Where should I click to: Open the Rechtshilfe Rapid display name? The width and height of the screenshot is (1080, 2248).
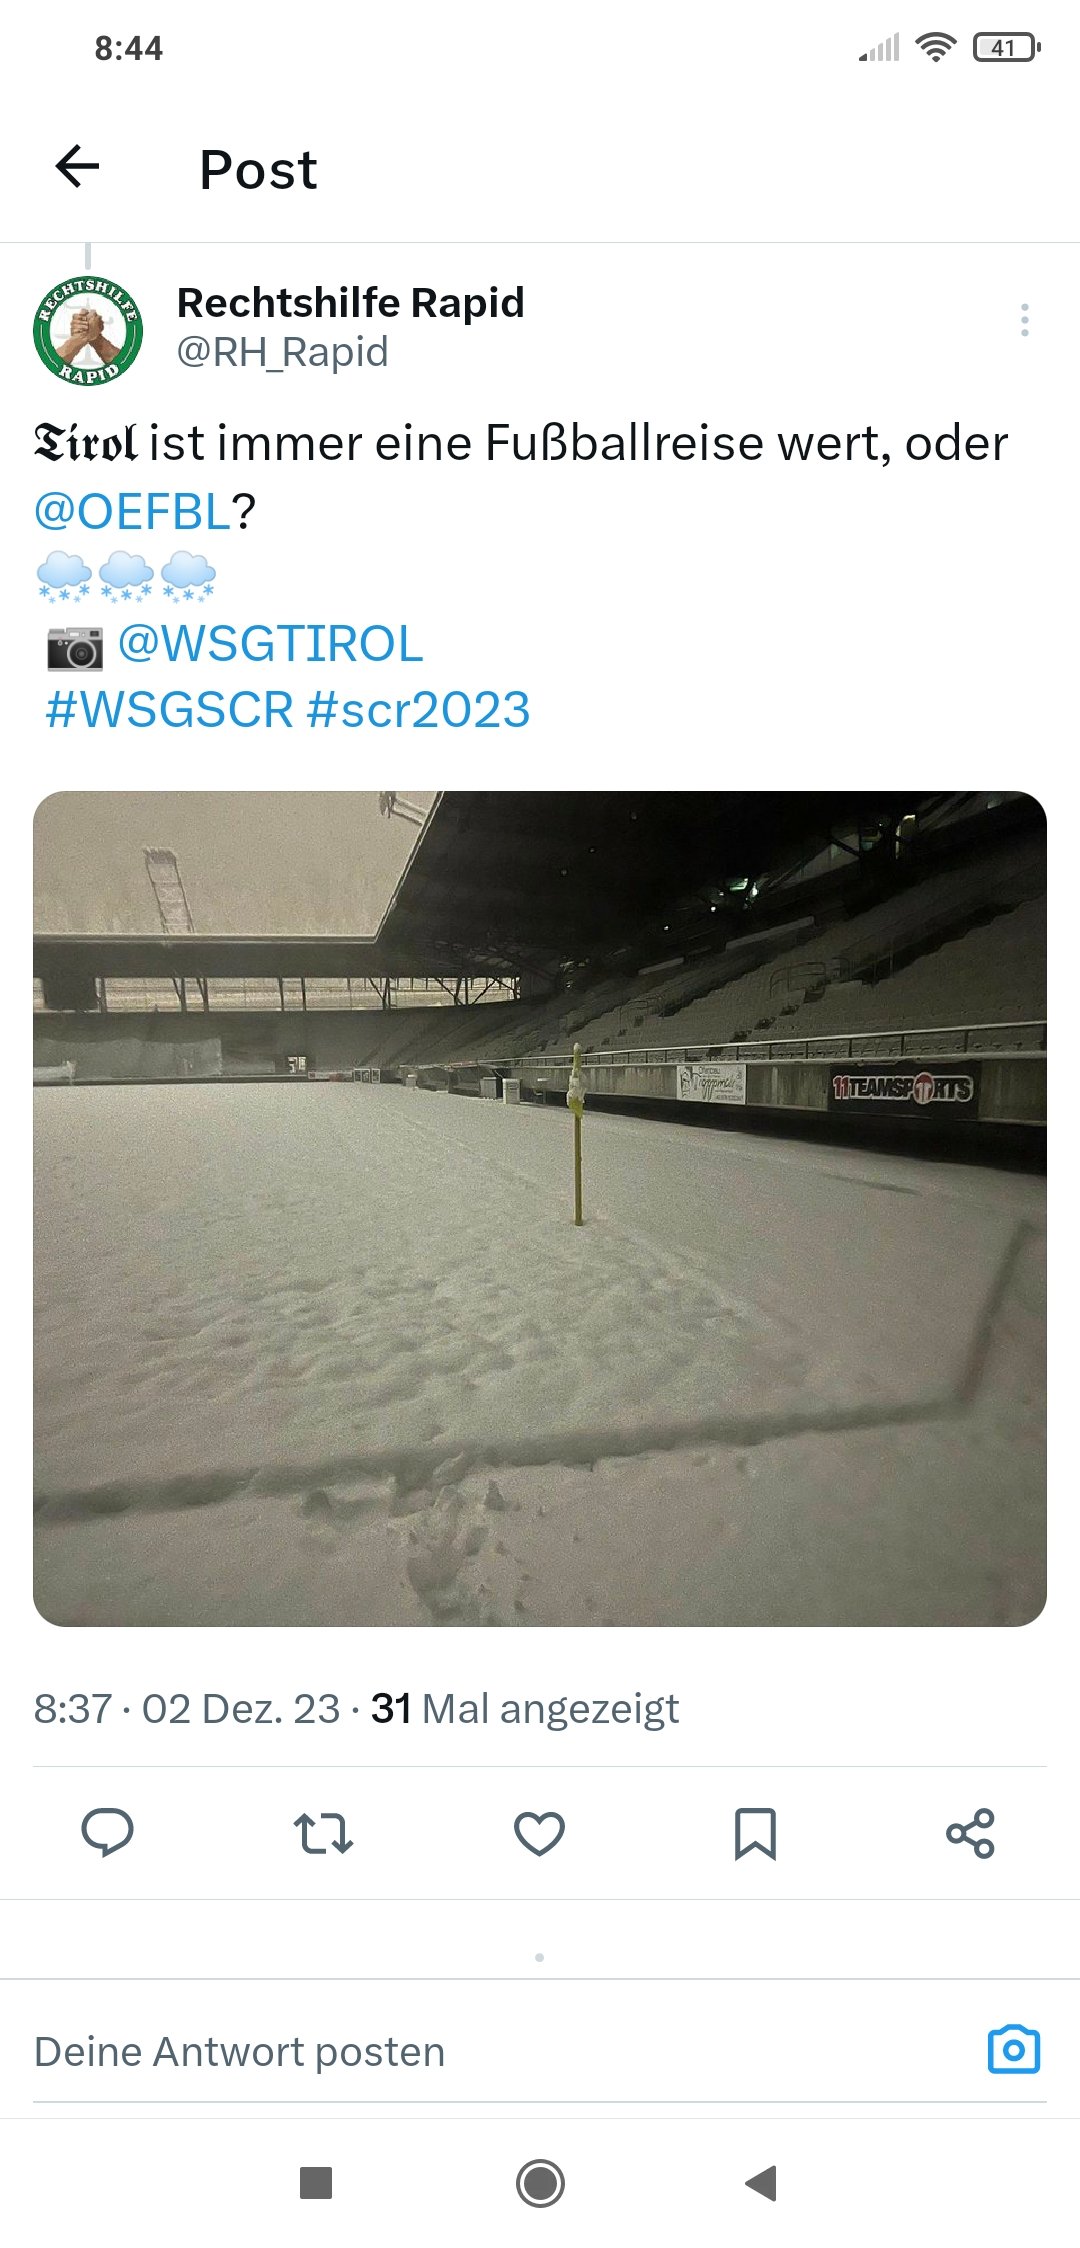click(x=350, y=302)
